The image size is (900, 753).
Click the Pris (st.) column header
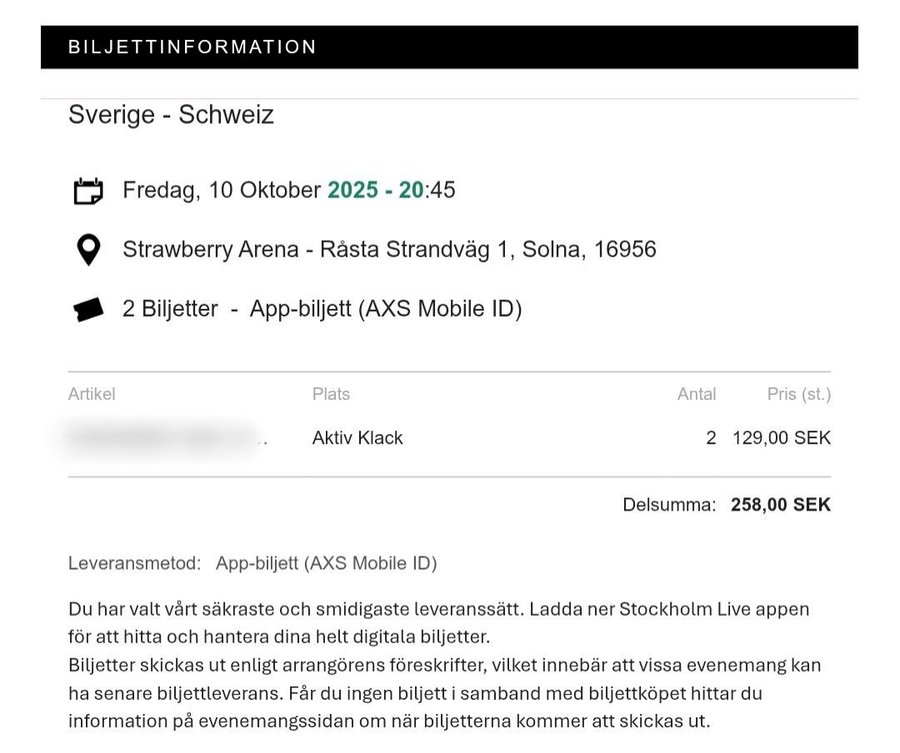click(799, 394)
